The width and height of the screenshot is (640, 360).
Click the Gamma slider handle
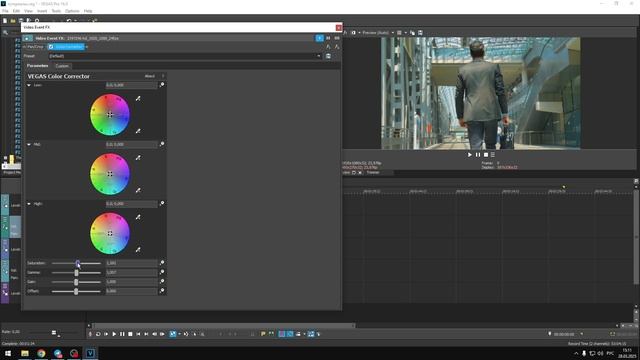coord(76,273)
